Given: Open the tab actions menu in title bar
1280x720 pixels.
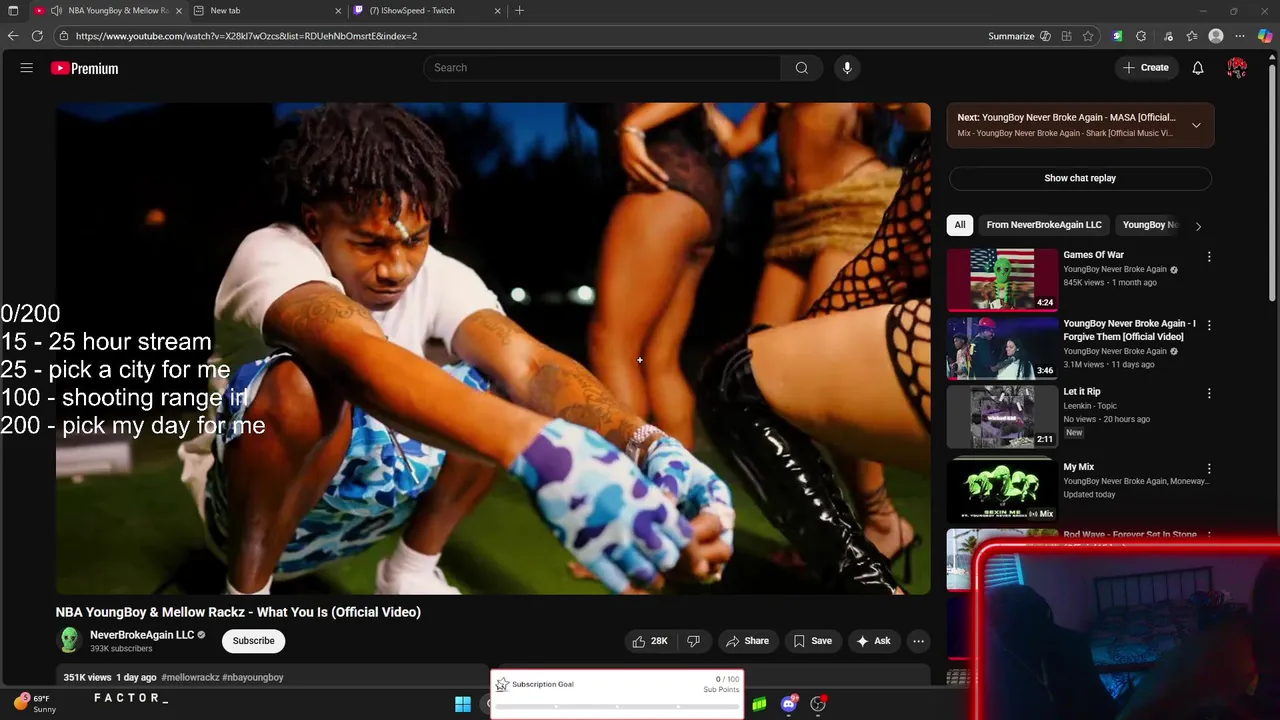Looking at the screenshot, I should click(x=13, y=10).
